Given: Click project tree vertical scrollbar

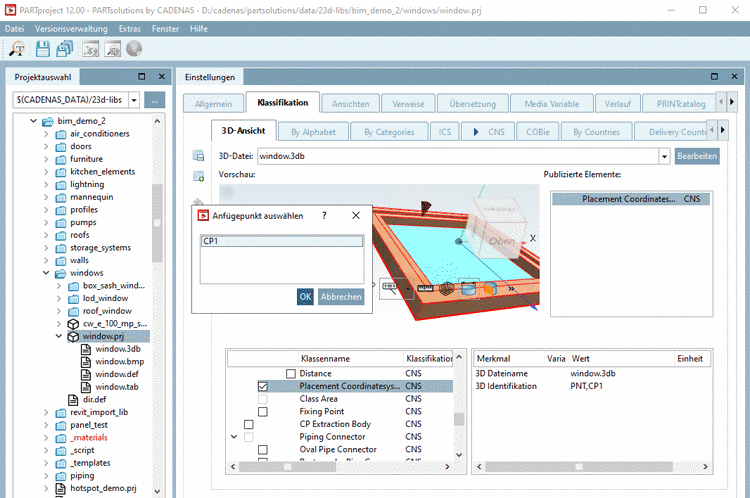Looking at the screenshot, I should (157, 223).
